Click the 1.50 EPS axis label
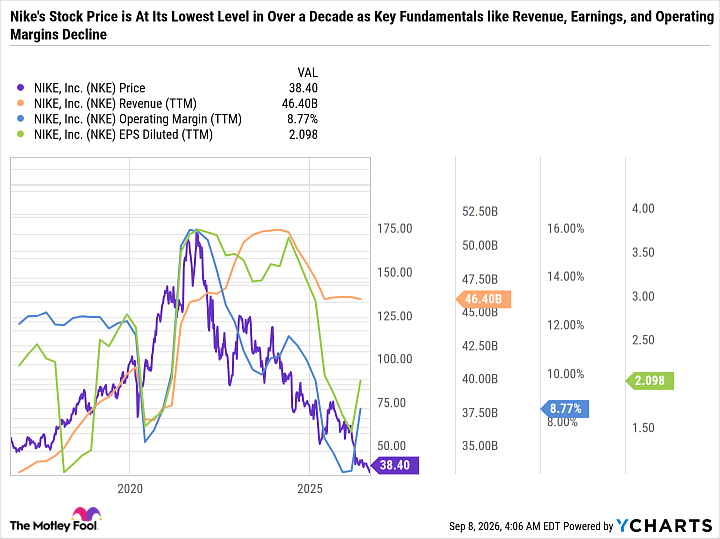The width and height of the screenshot is (720, 539). tap(643, 427)
